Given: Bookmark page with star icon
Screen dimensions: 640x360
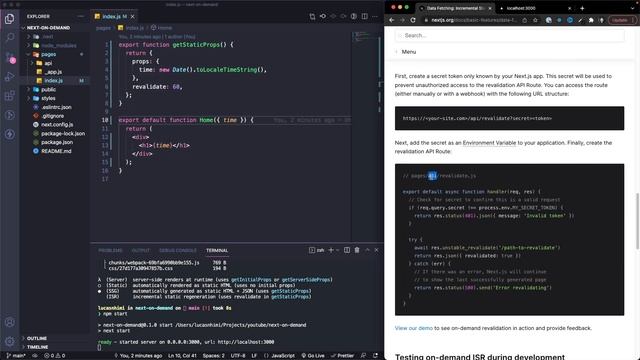Looking at the screenshot, I should [535, 20].
